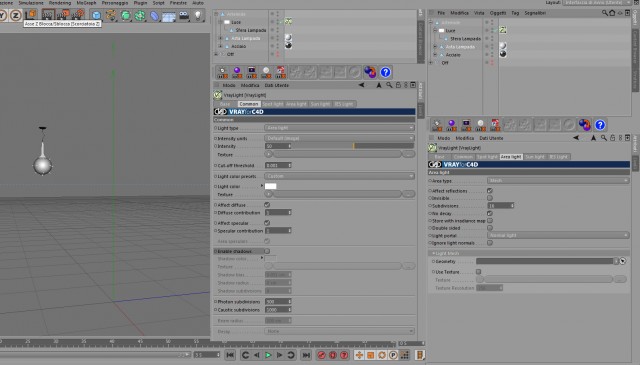Image resolution: width=640 pixels, height=365 pixels.
Task: Open the Light type dropdown
Action: pyautogui.click(x=339, y=128)
